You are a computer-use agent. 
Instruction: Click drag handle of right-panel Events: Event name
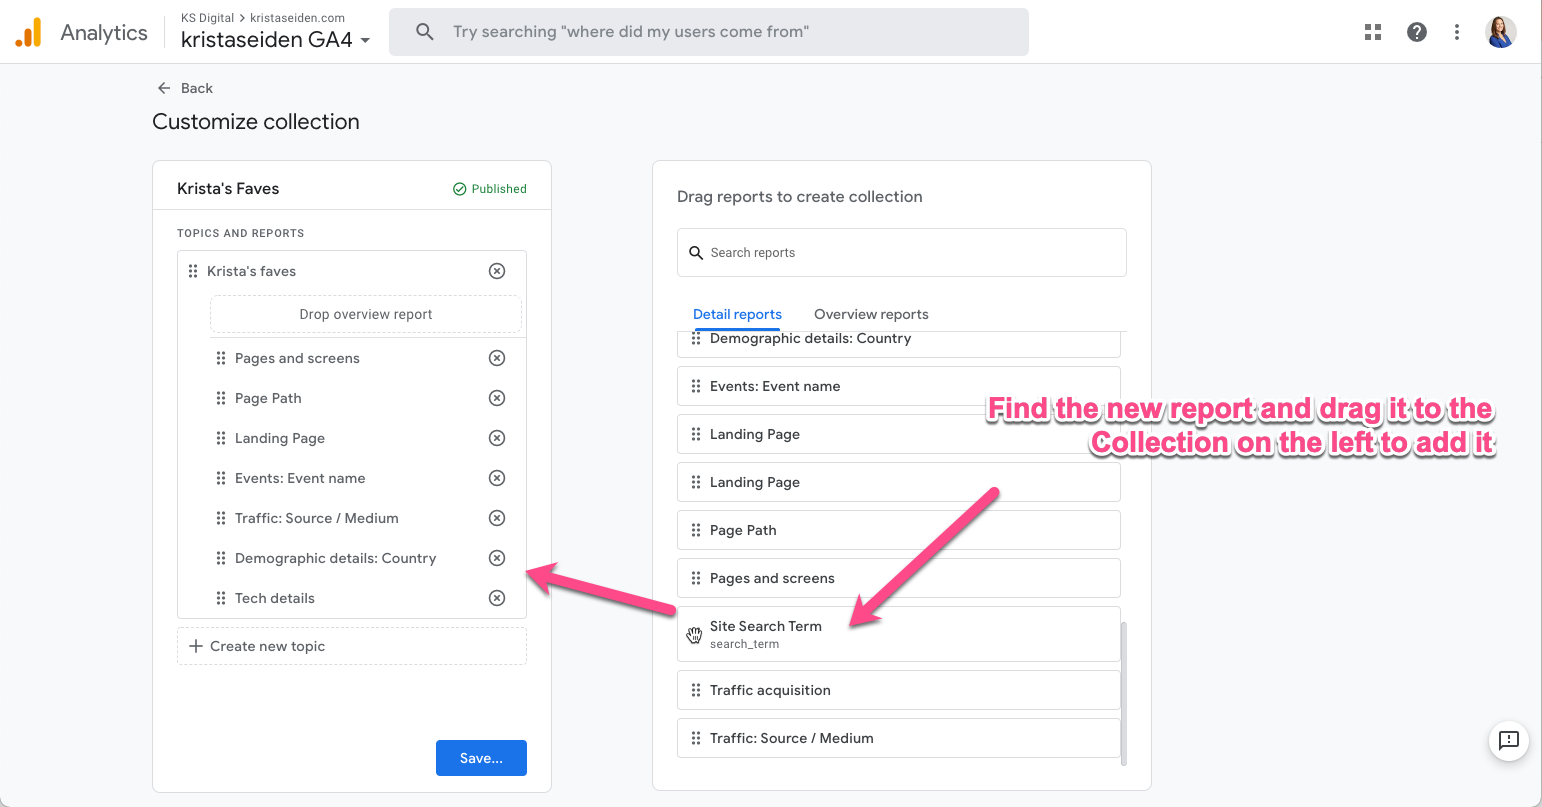tap(696, 386)
